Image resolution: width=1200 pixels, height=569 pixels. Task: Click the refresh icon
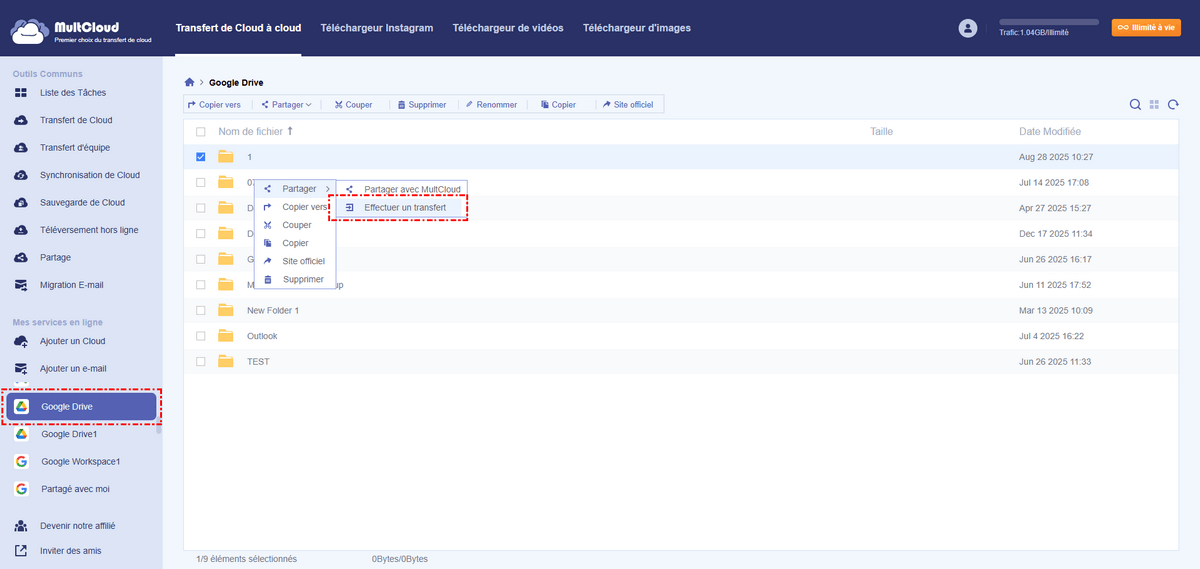1173,105
